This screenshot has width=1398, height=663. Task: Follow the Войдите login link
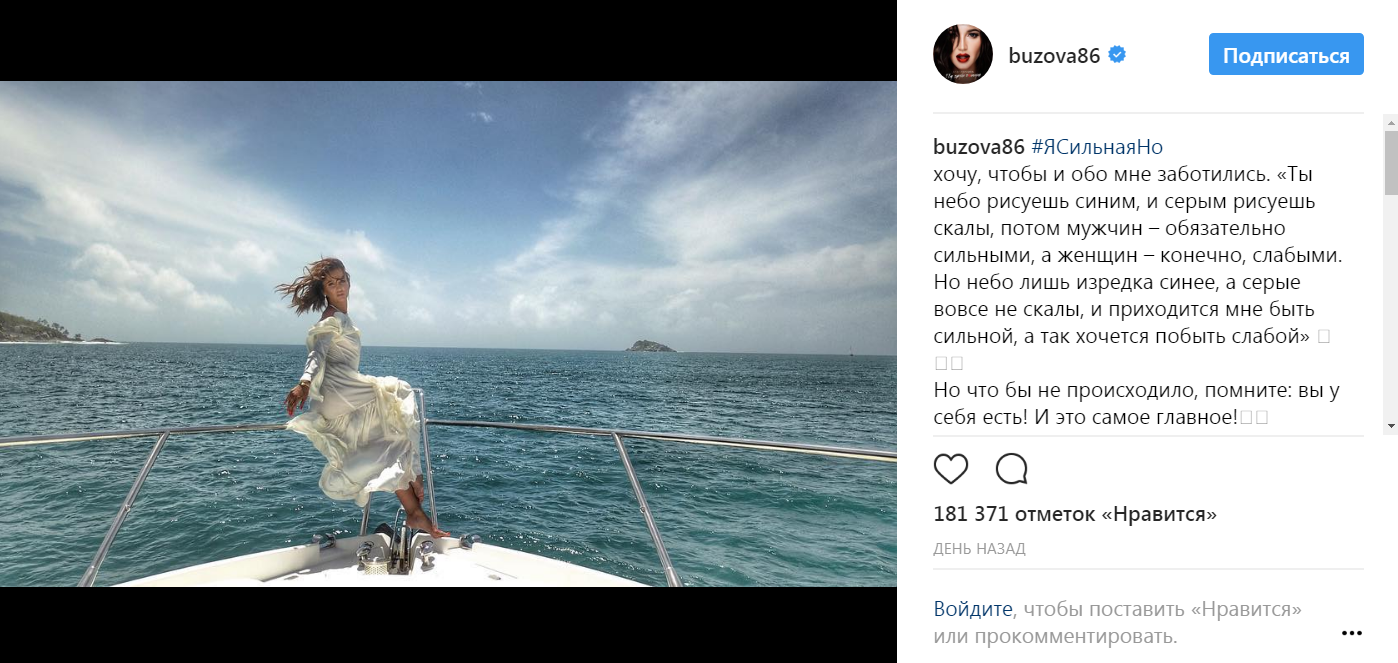pos(974,609)
